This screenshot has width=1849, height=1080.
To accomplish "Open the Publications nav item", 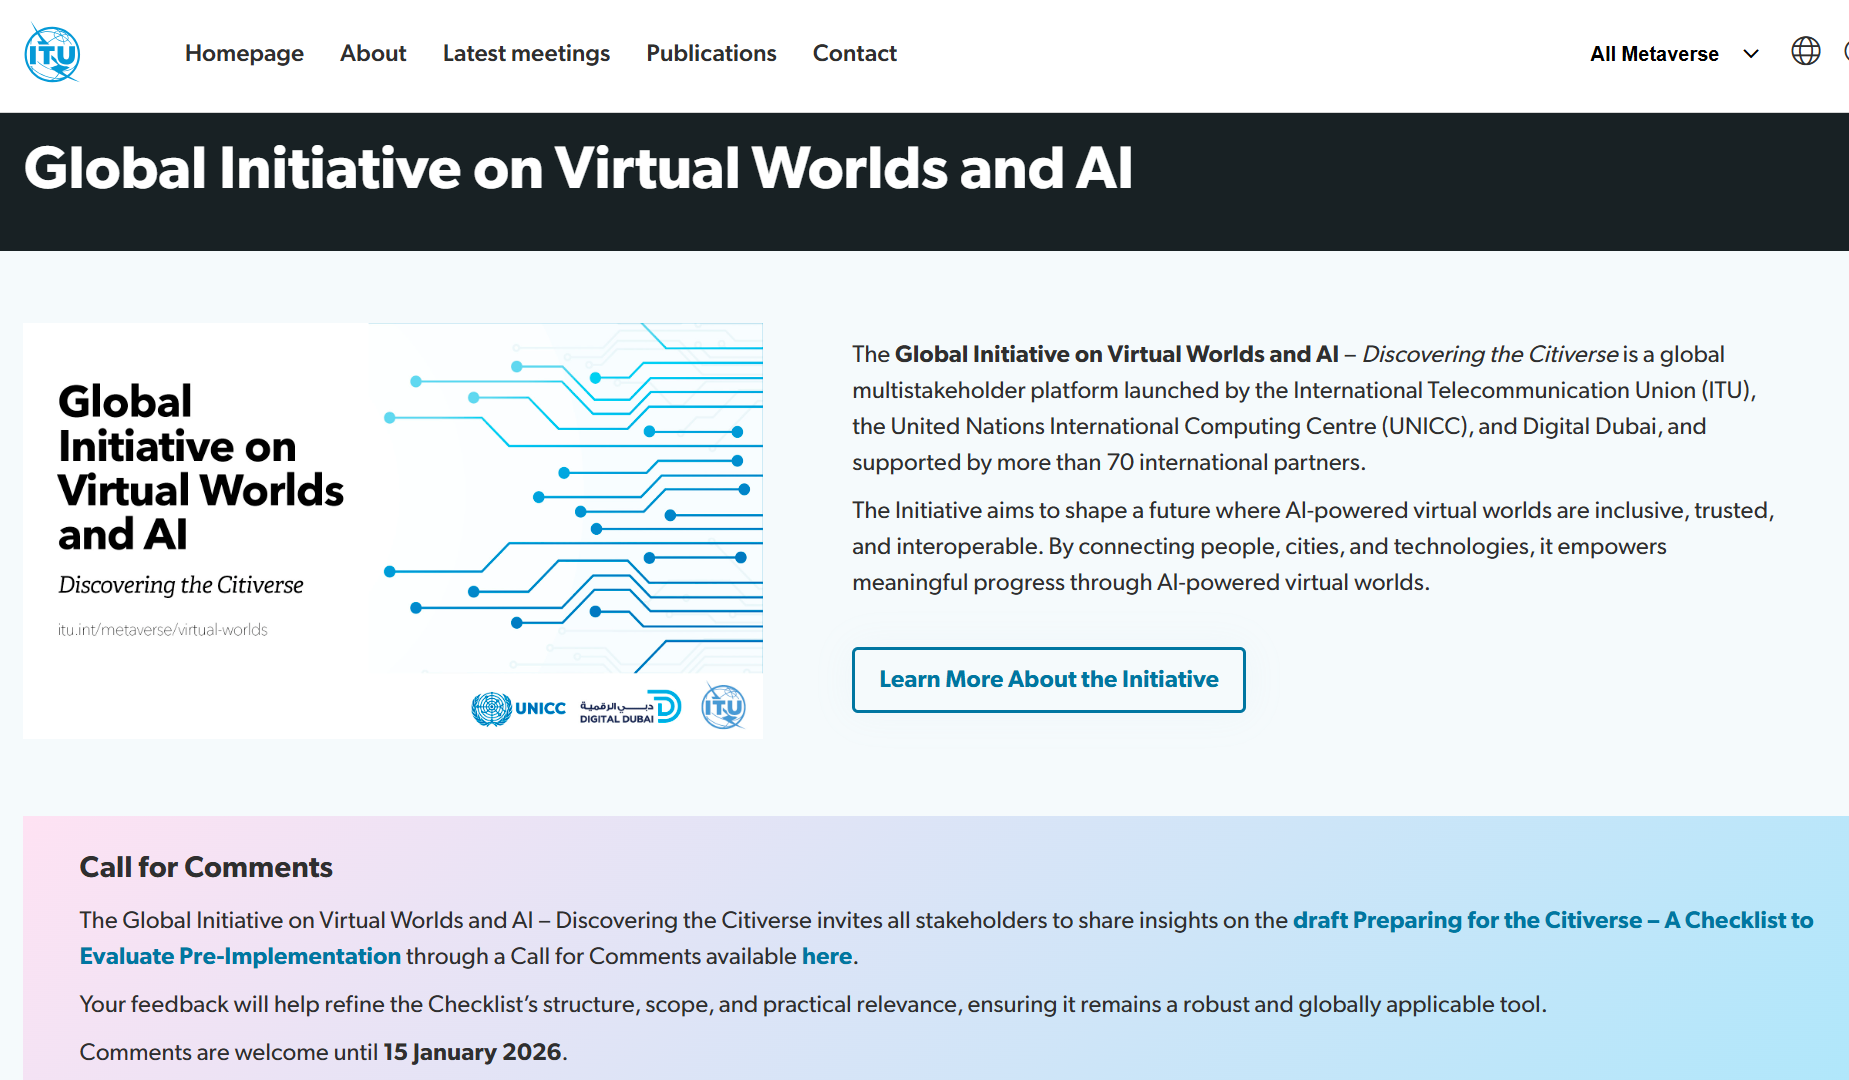I will [x=711, y=53].
